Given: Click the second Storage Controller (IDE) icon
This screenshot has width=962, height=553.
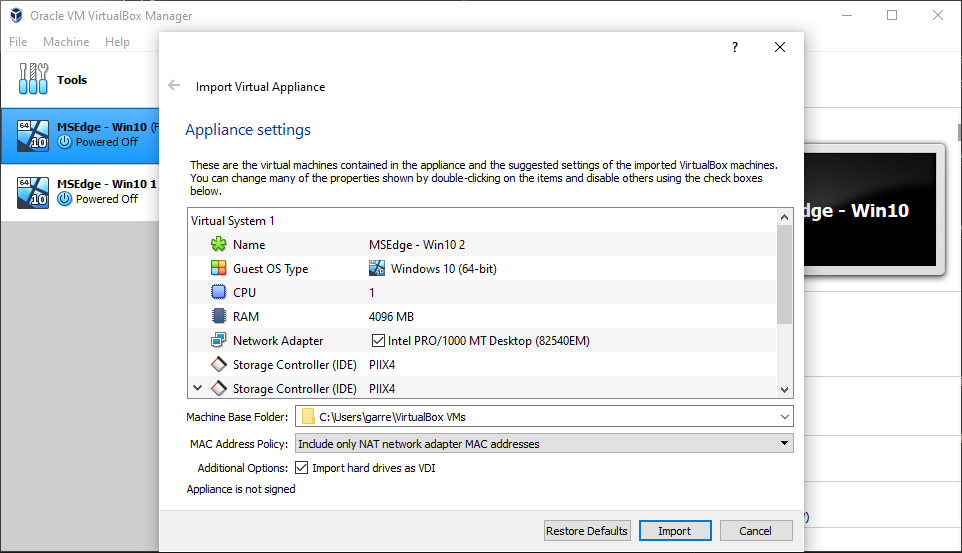Looking at the screenshot, I should 218,388.
